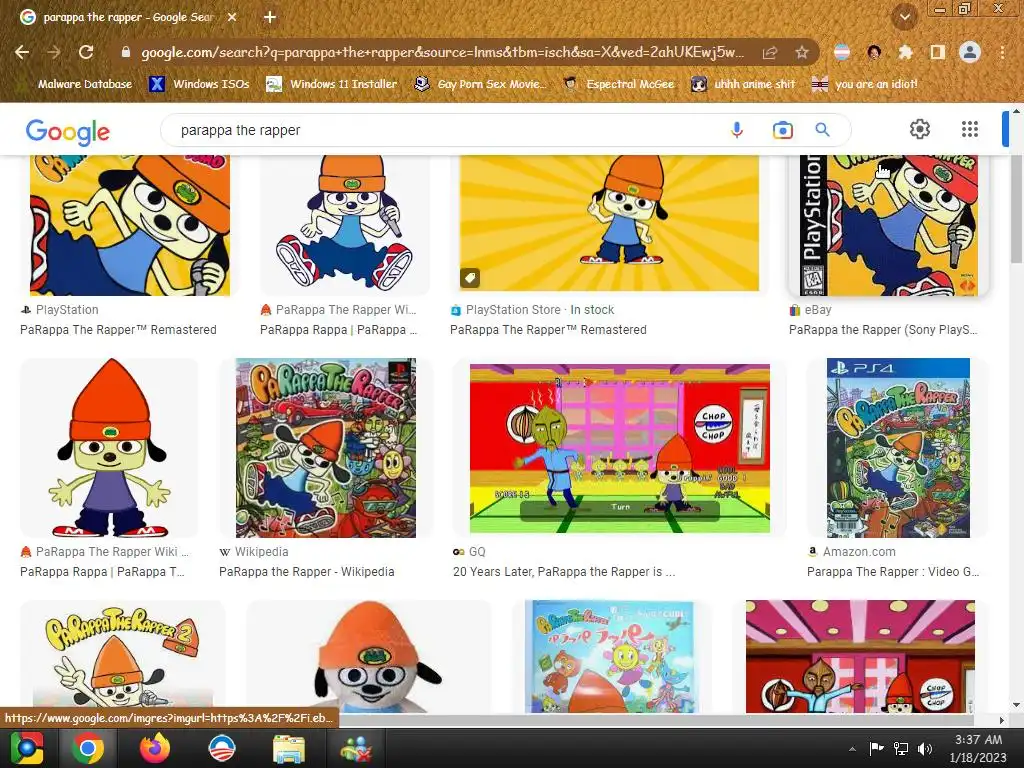Share this page icon in address bar
The image size is (1024, 768).
[770, 52]
